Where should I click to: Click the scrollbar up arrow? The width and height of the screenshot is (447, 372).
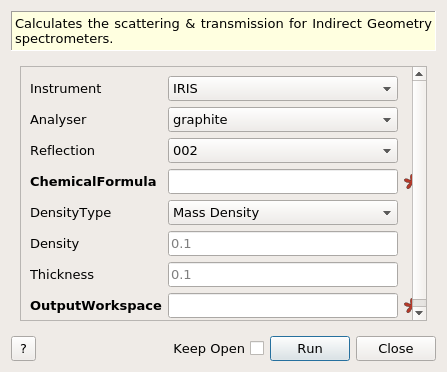[419, 74]
